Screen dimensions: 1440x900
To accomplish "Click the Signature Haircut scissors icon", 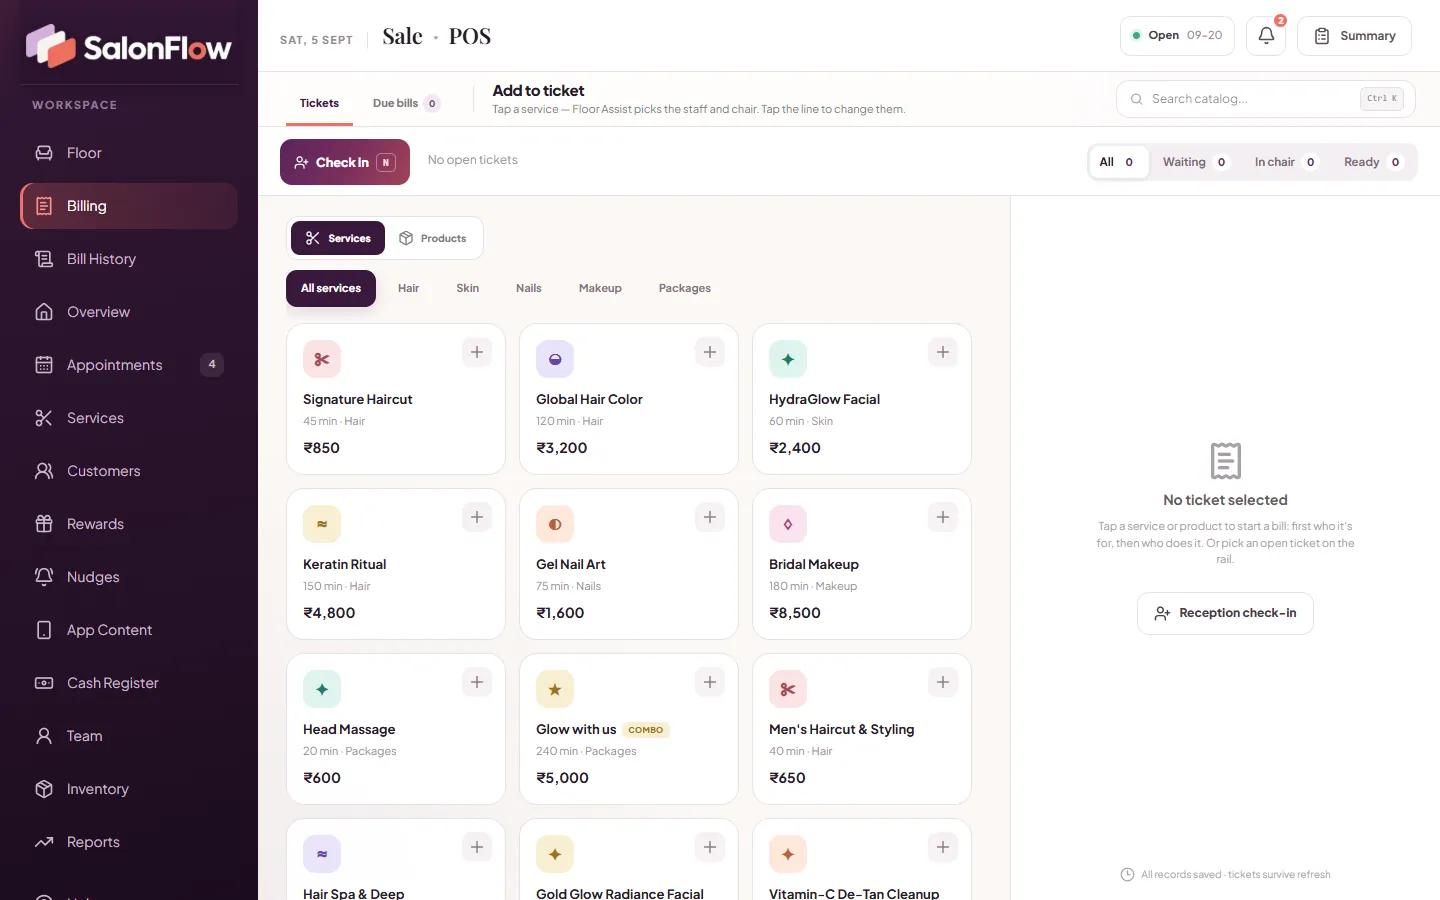I will click(x=322, y=359).
